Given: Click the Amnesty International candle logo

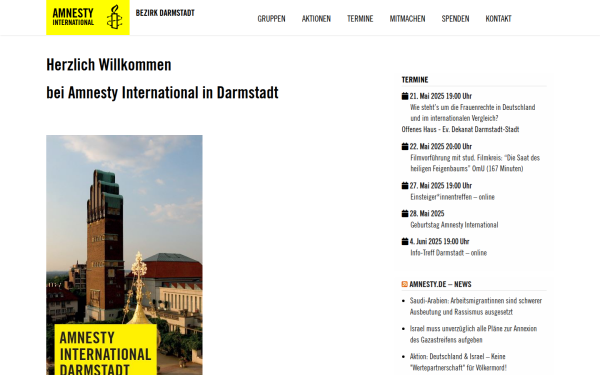Looking at the screenshot, I should point(114,17).
